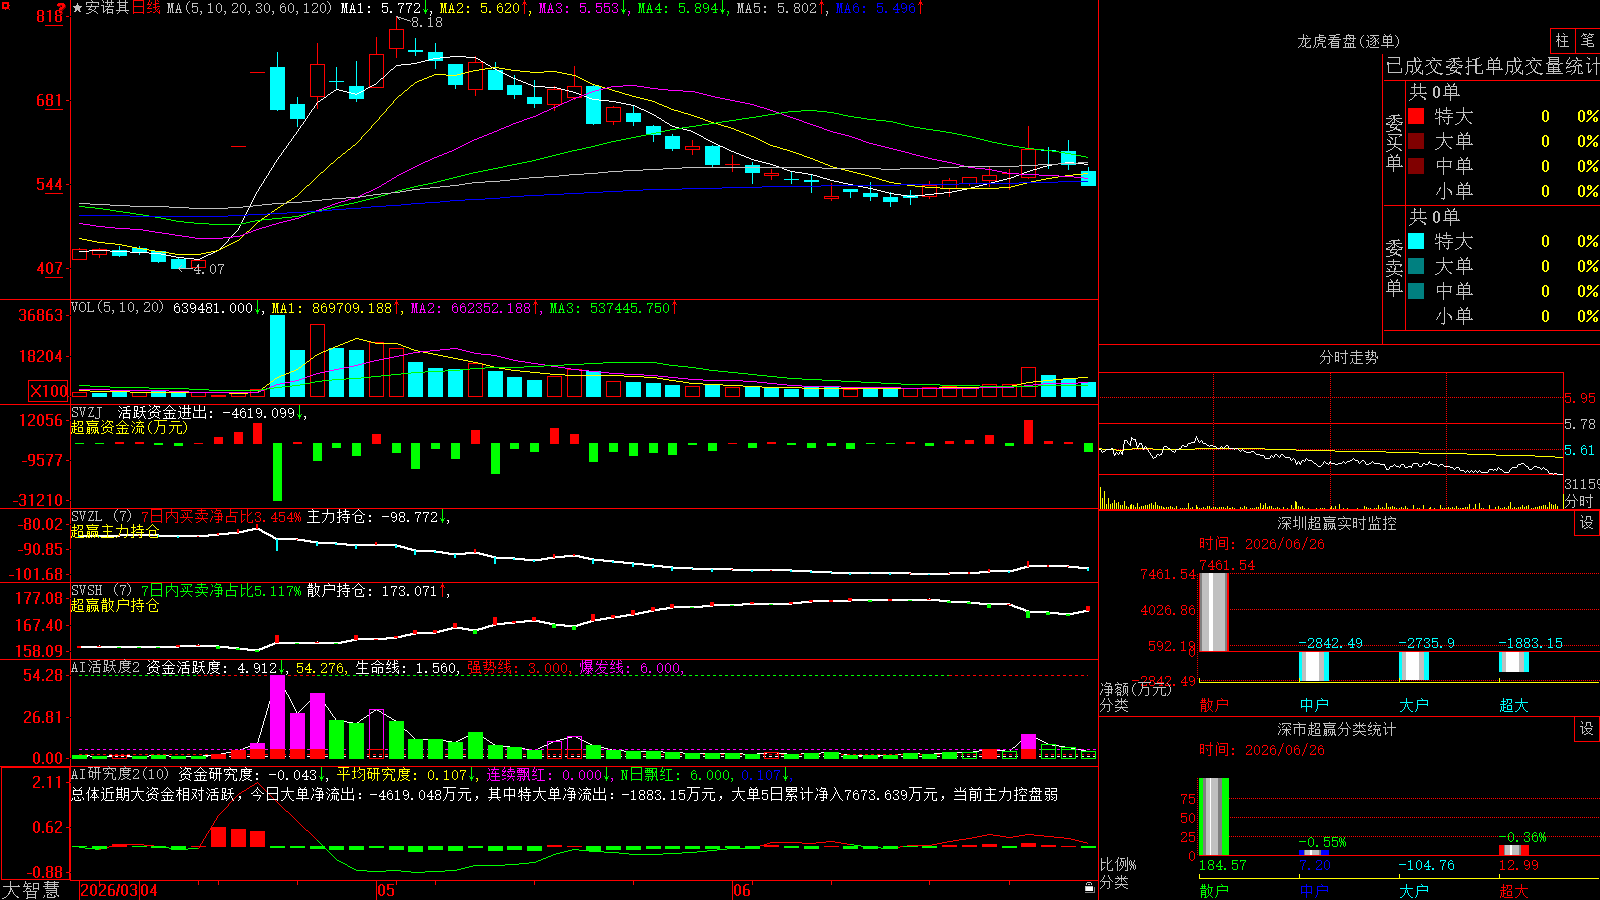Click the 大智慧 logo
The height and width of the screenshot is (900, 1600).
pyautogui.click(x=31, y=890)
